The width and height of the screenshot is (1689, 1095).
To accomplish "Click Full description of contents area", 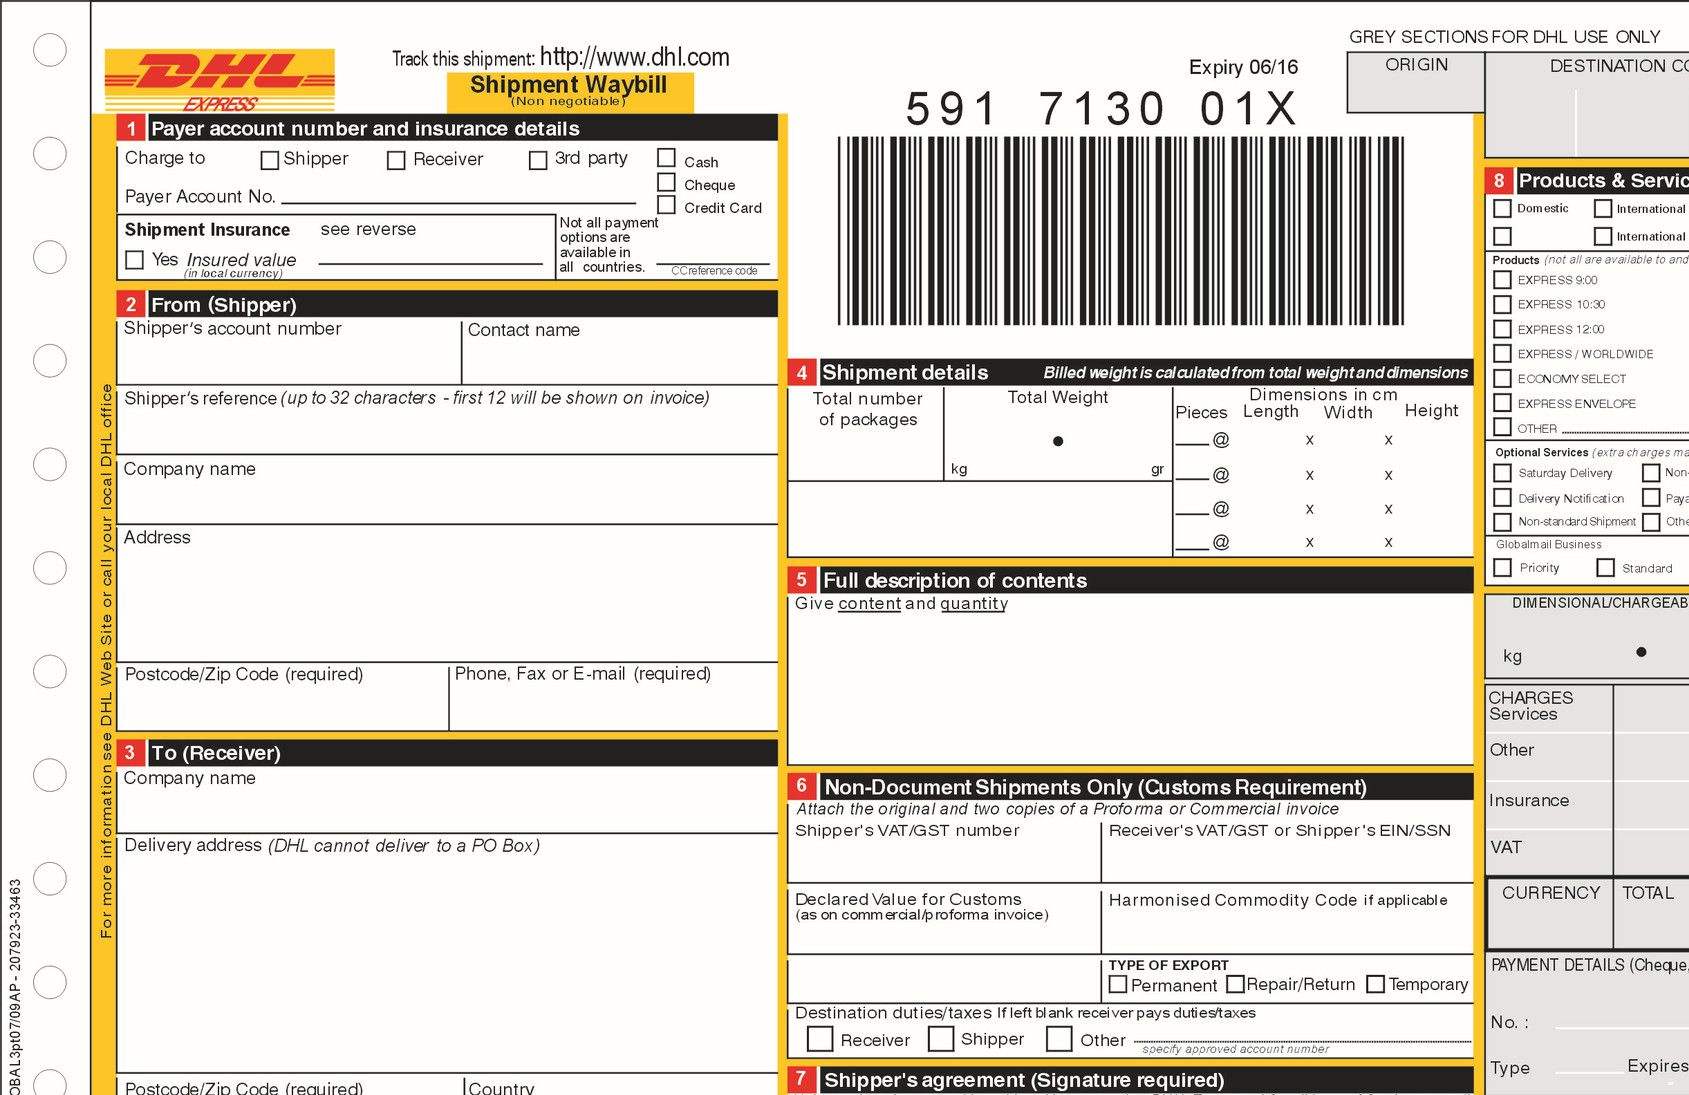I will 1130,680.
